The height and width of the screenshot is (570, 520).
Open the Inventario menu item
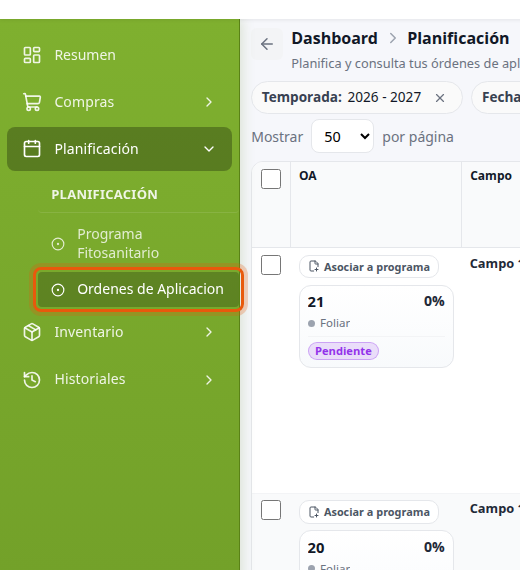pos(119,332)
